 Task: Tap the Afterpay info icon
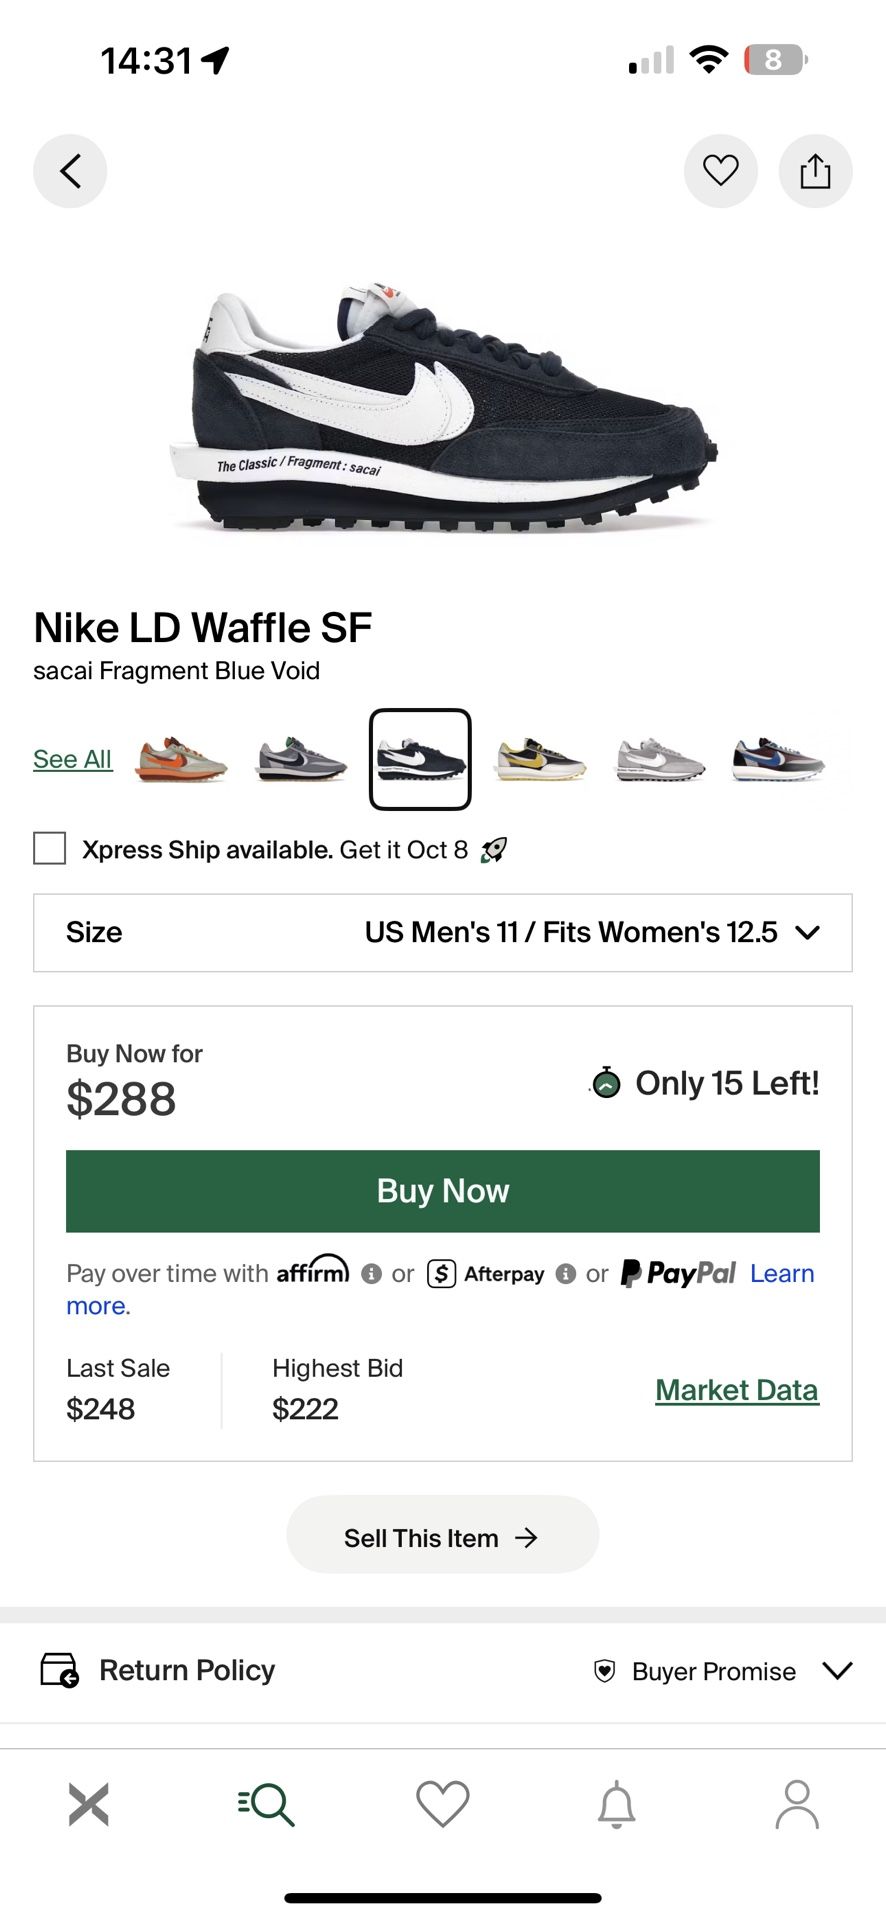pyautogui.click(x=566, y=1274)
